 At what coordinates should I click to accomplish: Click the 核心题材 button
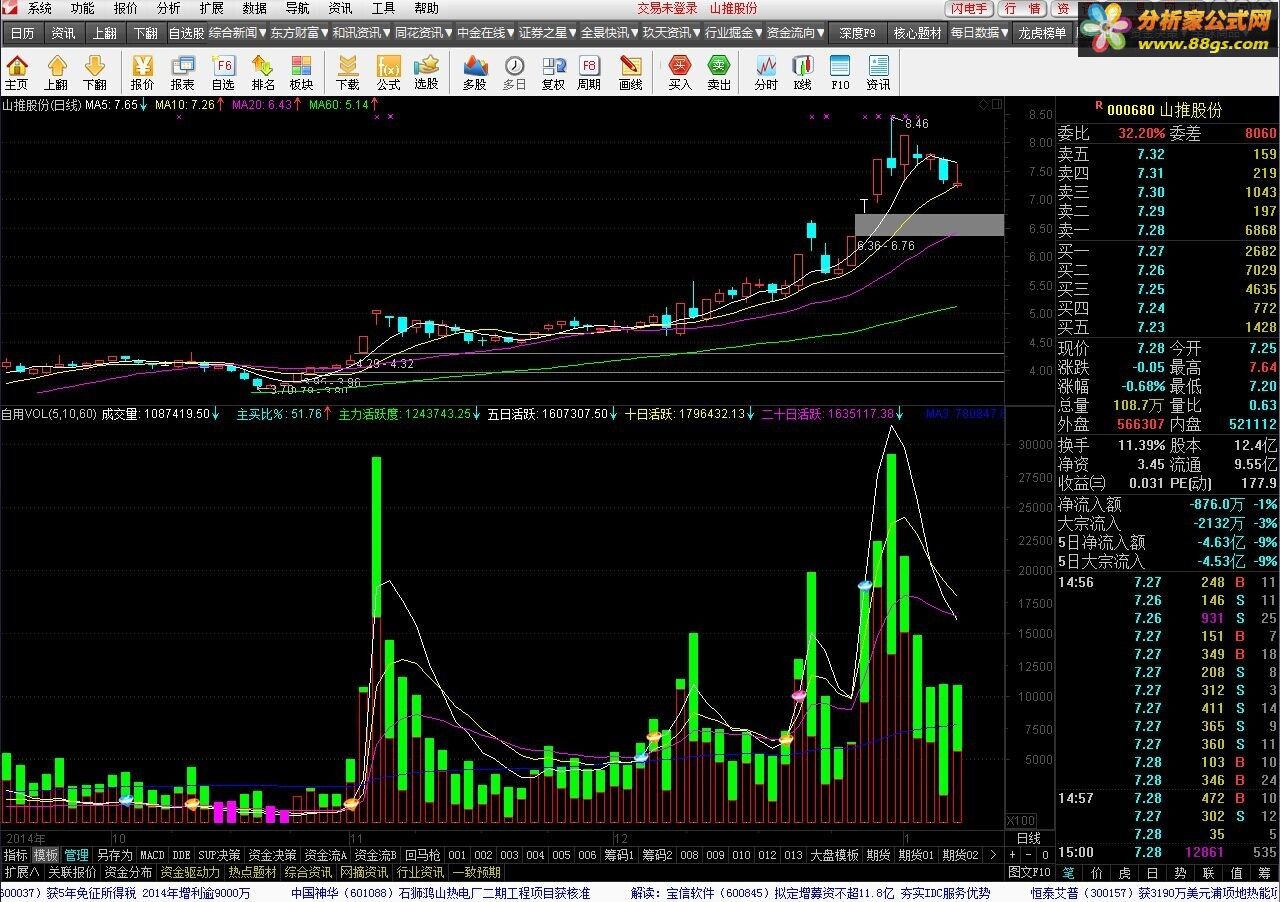[x=918, y=32]
